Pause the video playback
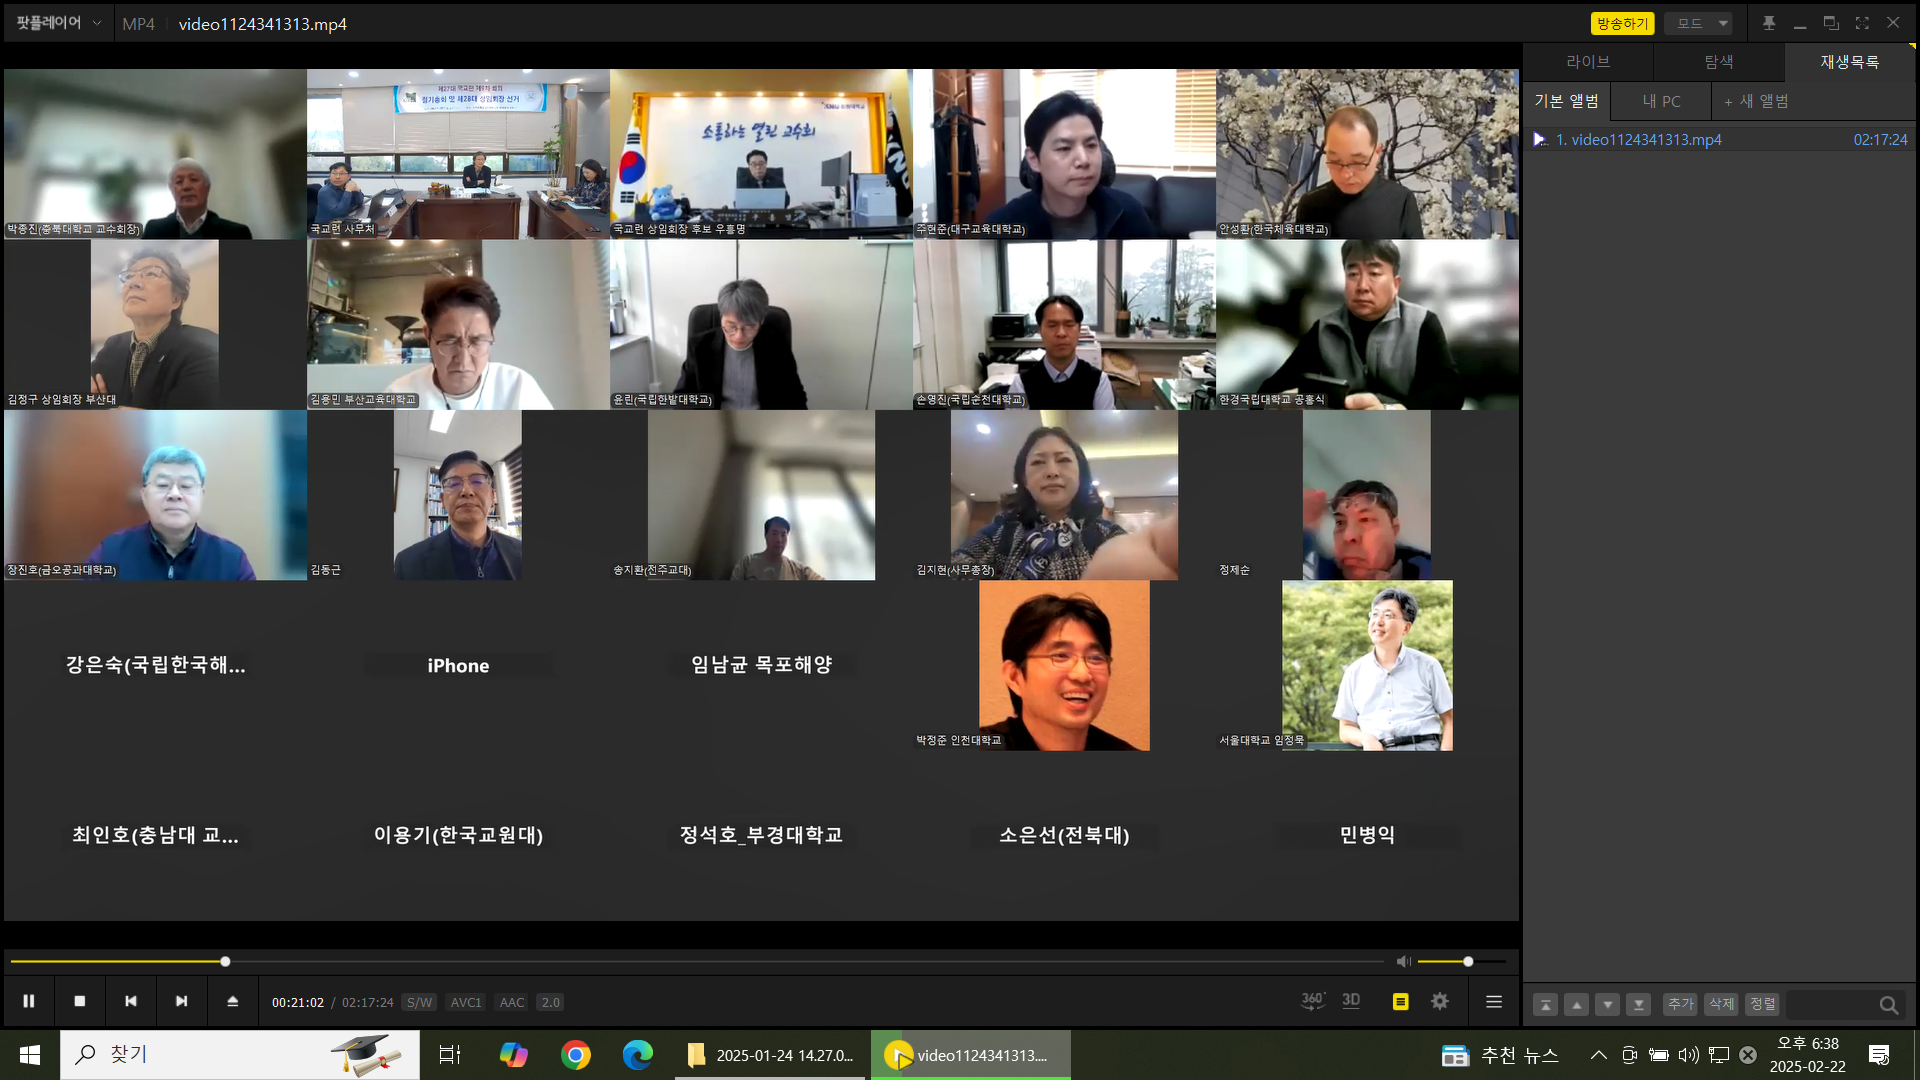 tap(29, 1001)
